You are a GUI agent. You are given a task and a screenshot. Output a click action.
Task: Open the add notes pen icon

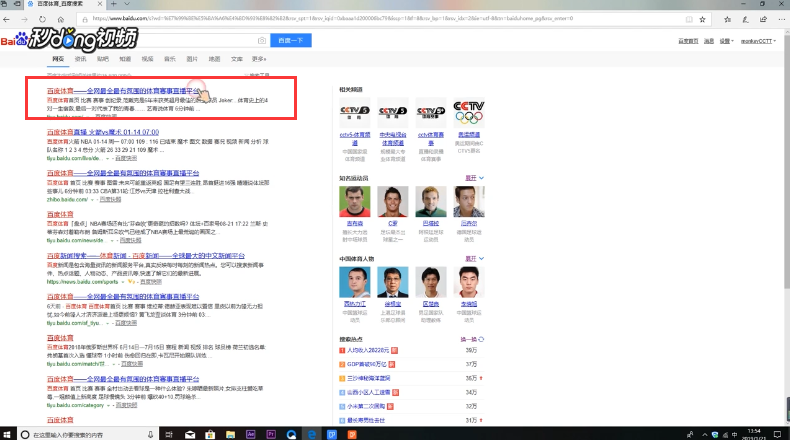click(745, 19)
